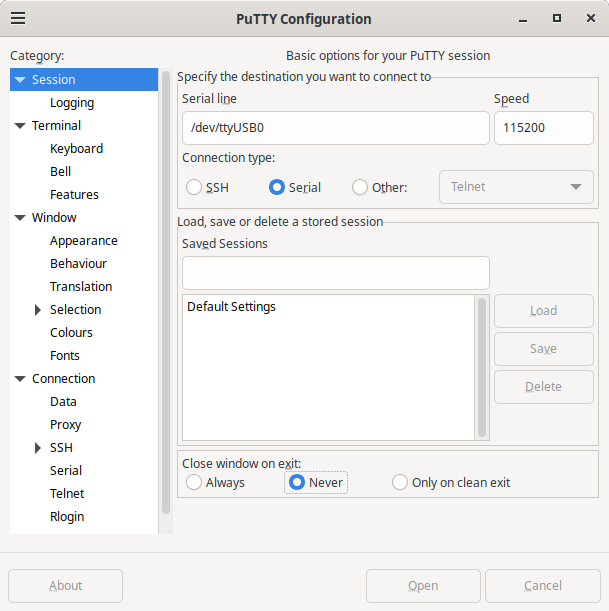Choose the Other connection type radio

[x=360, y=187]
